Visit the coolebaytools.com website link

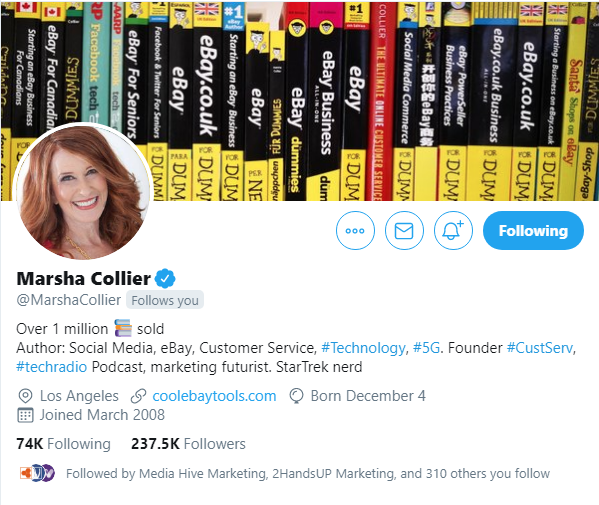tap(214, 396)
